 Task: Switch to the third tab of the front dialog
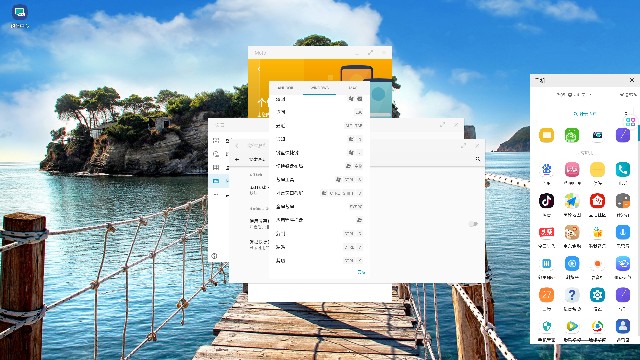tap(352, 87)
